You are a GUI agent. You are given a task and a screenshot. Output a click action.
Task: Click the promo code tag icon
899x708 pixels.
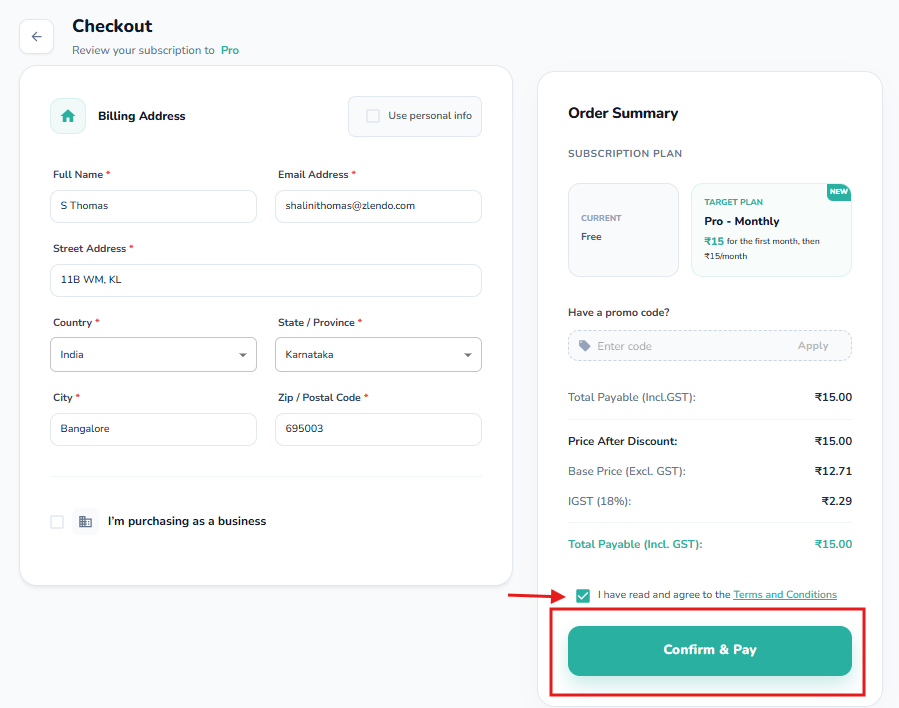pyautogui.click(x=585, y=346)
